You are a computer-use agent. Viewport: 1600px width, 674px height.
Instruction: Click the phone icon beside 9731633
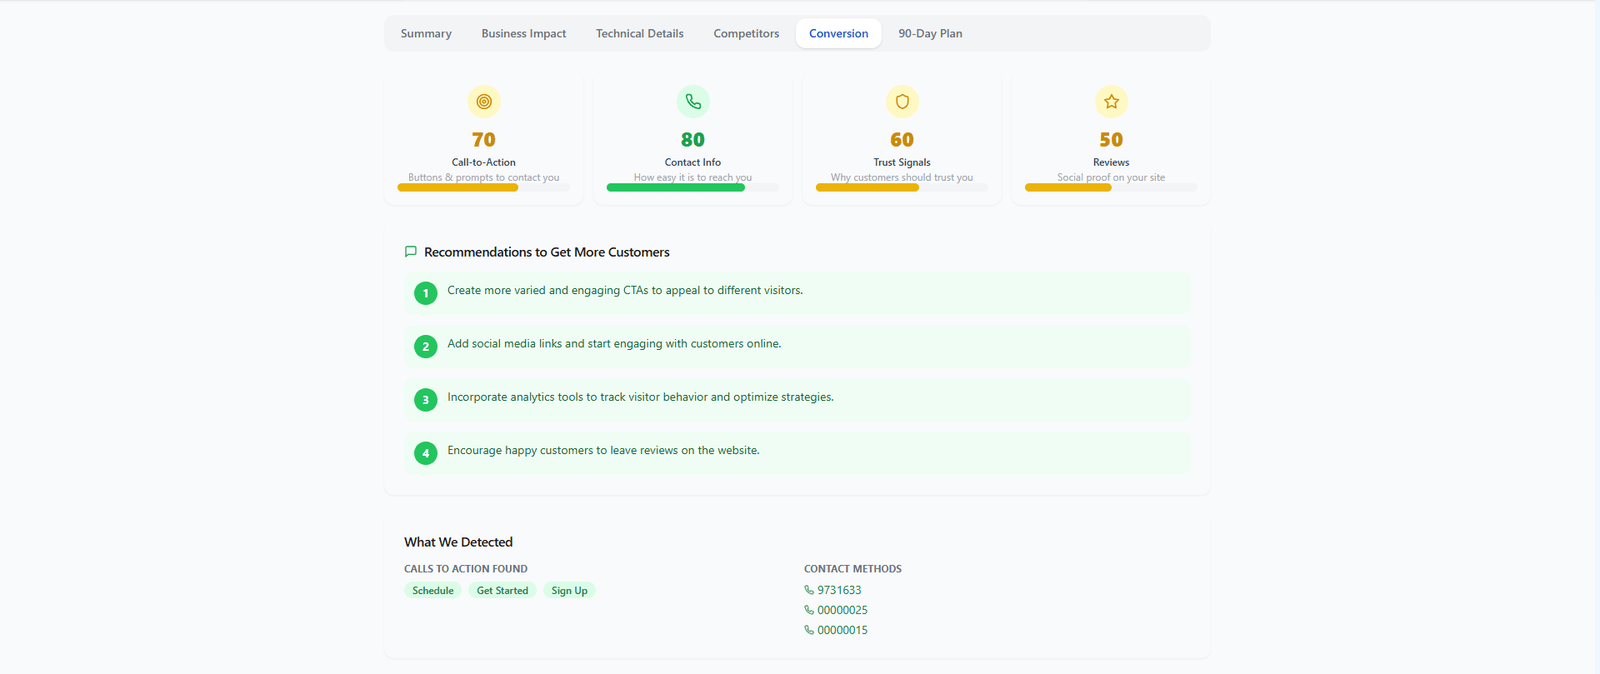point(809,590)
